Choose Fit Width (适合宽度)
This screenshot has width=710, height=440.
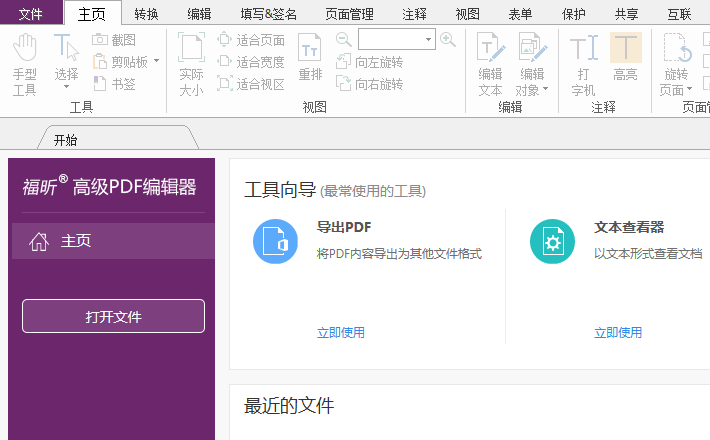click(251, 62)
